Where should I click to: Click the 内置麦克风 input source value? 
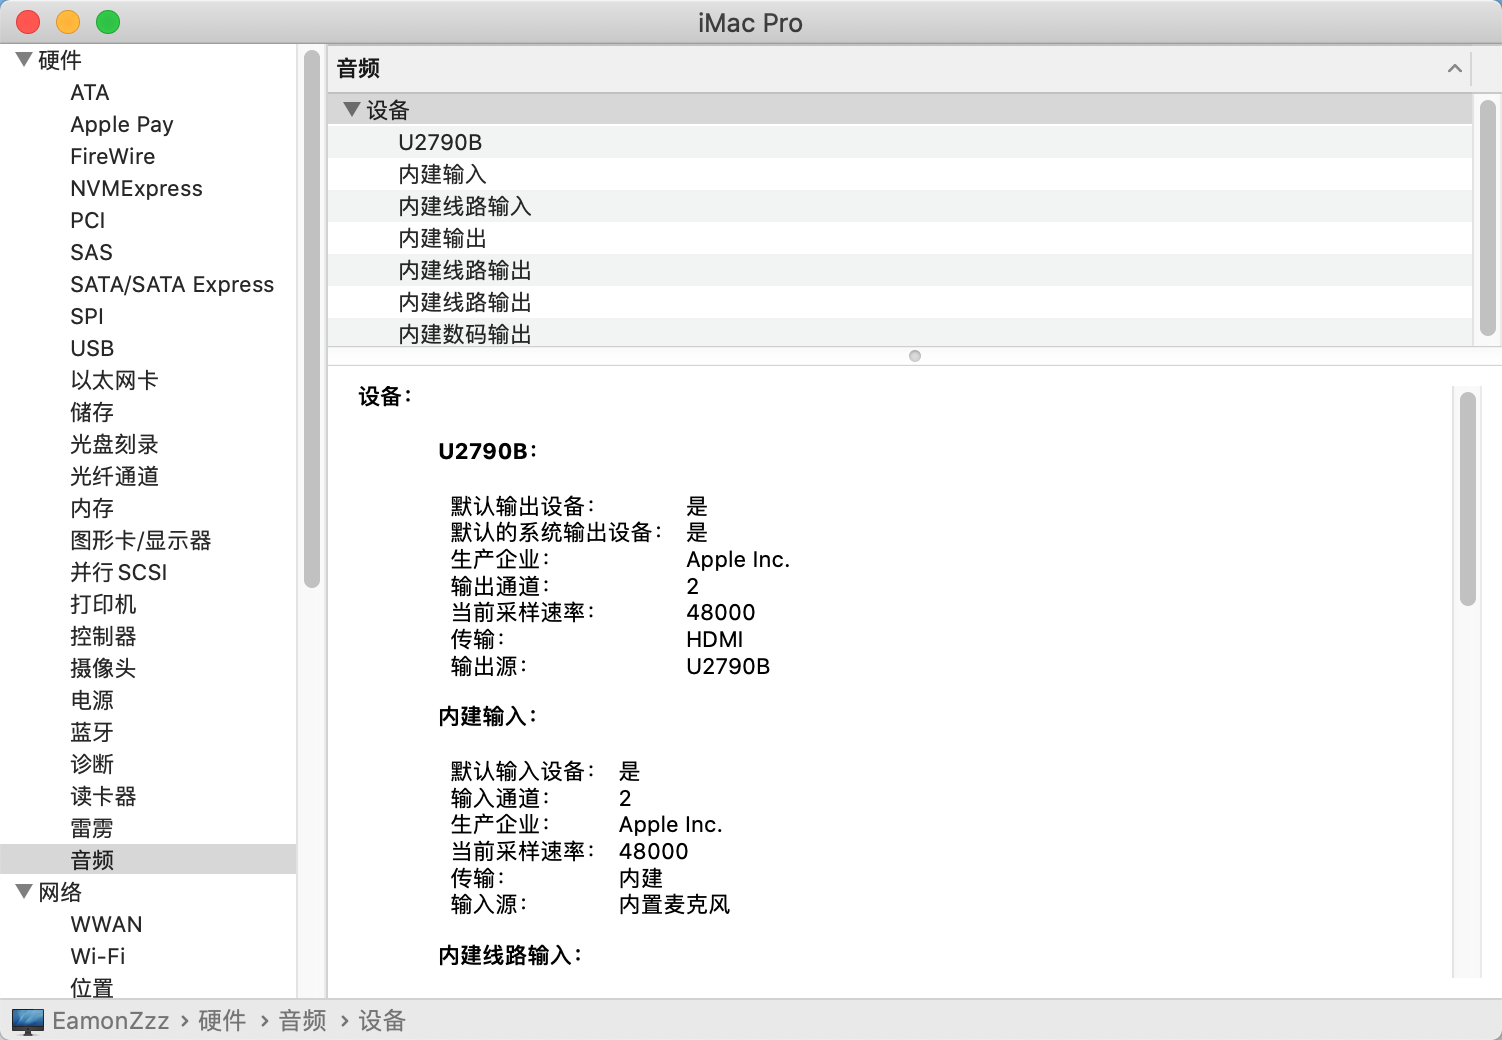click(675, 905)
